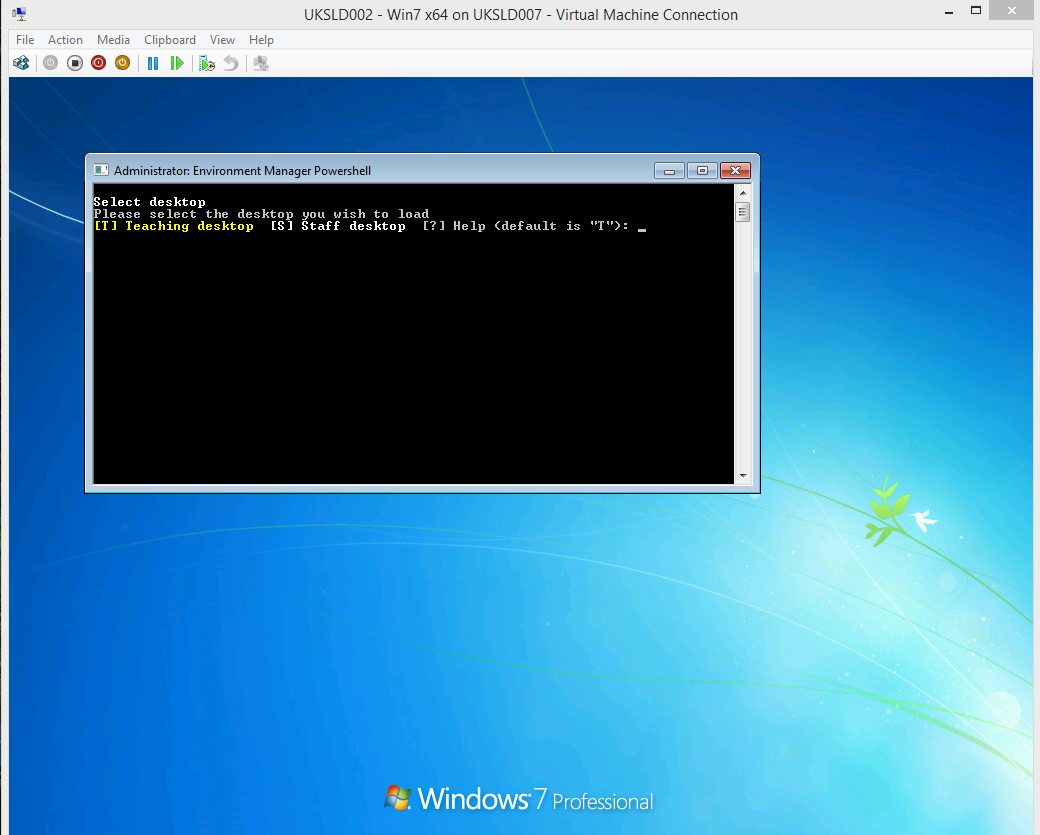Viewport: 1040px width, 835px height.
Task: Turn off the VM with the stop icon
Action: 75,63
